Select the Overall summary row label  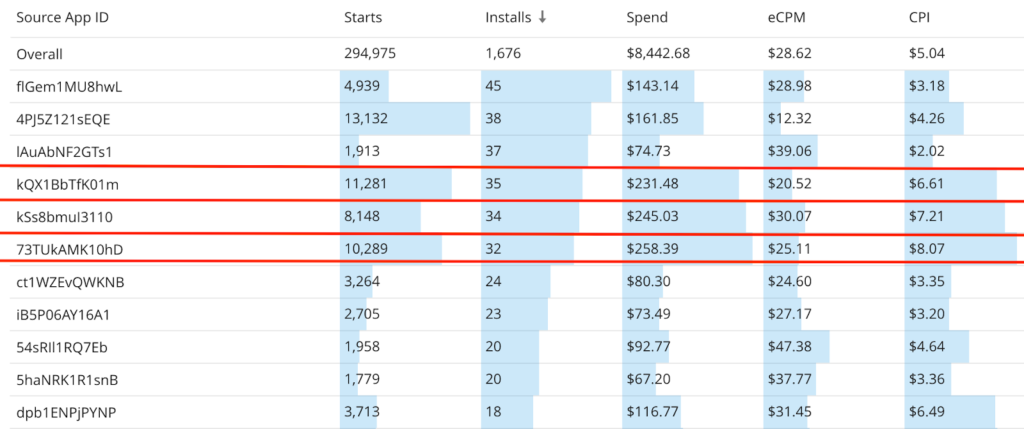click(x=39, y=53)
